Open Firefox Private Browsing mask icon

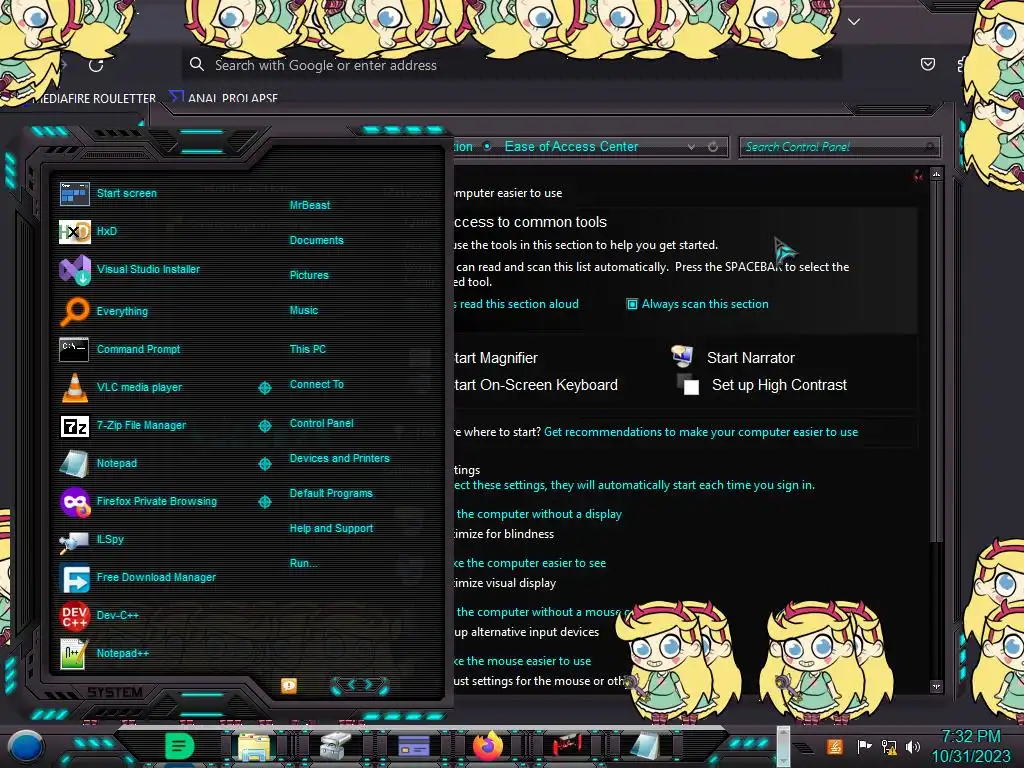pos(74,502)
